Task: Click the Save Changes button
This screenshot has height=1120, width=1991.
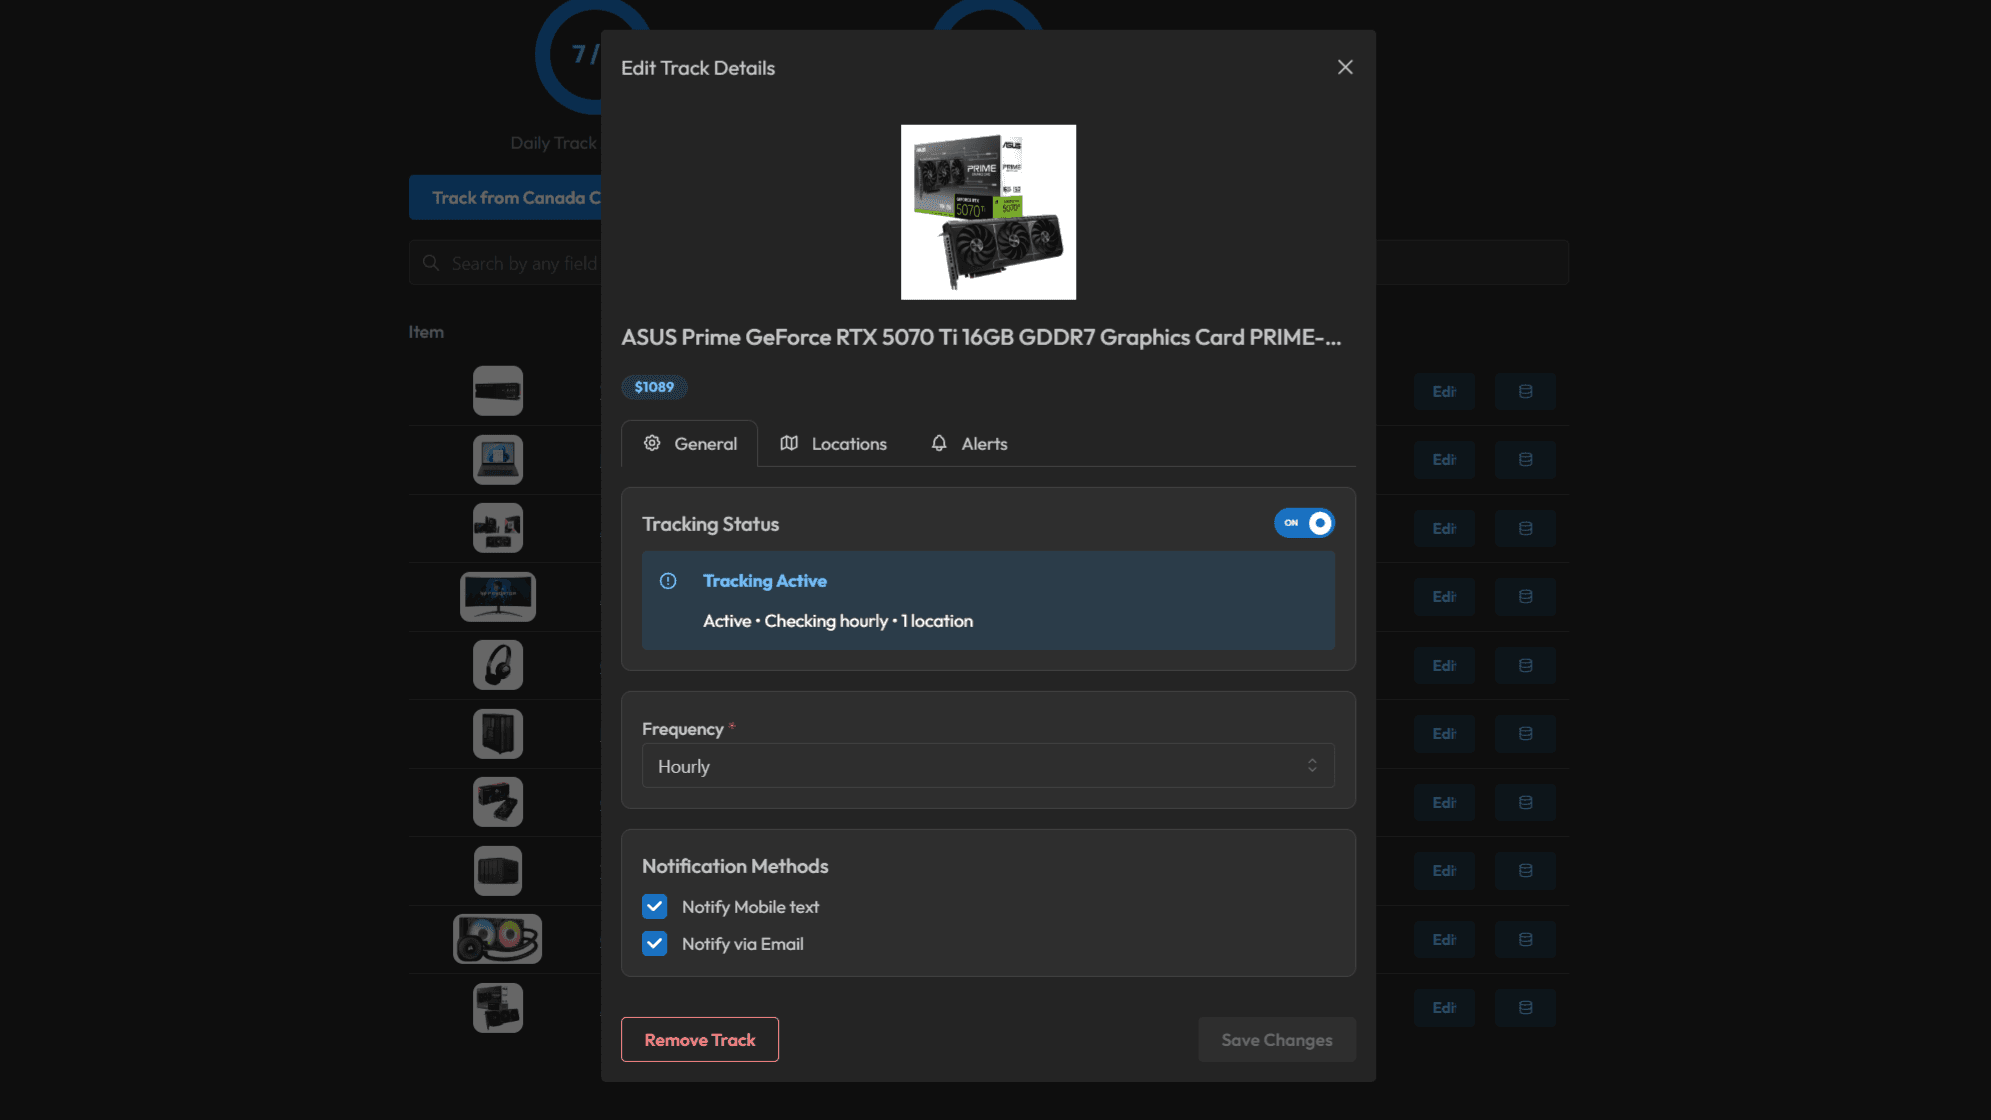Action: (1276, 1040)
